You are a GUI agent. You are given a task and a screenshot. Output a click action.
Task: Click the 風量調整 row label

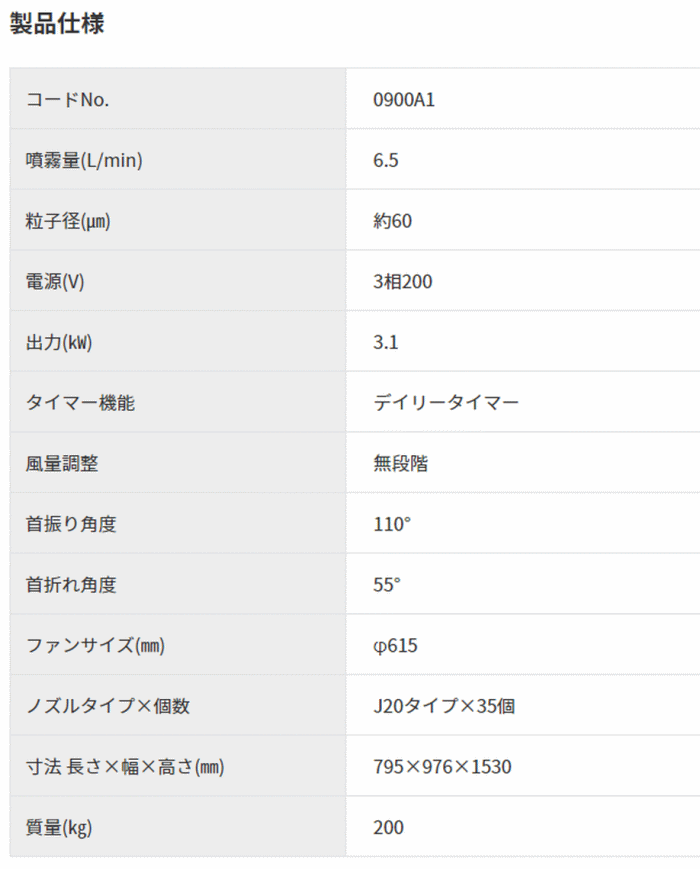coord(62,464)
